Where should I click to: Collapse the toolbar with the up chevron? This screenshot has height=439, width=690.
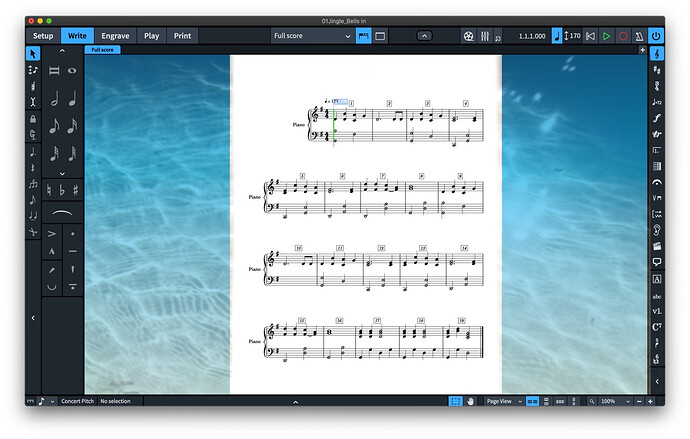pyautogui.click(x=424, y=36)
